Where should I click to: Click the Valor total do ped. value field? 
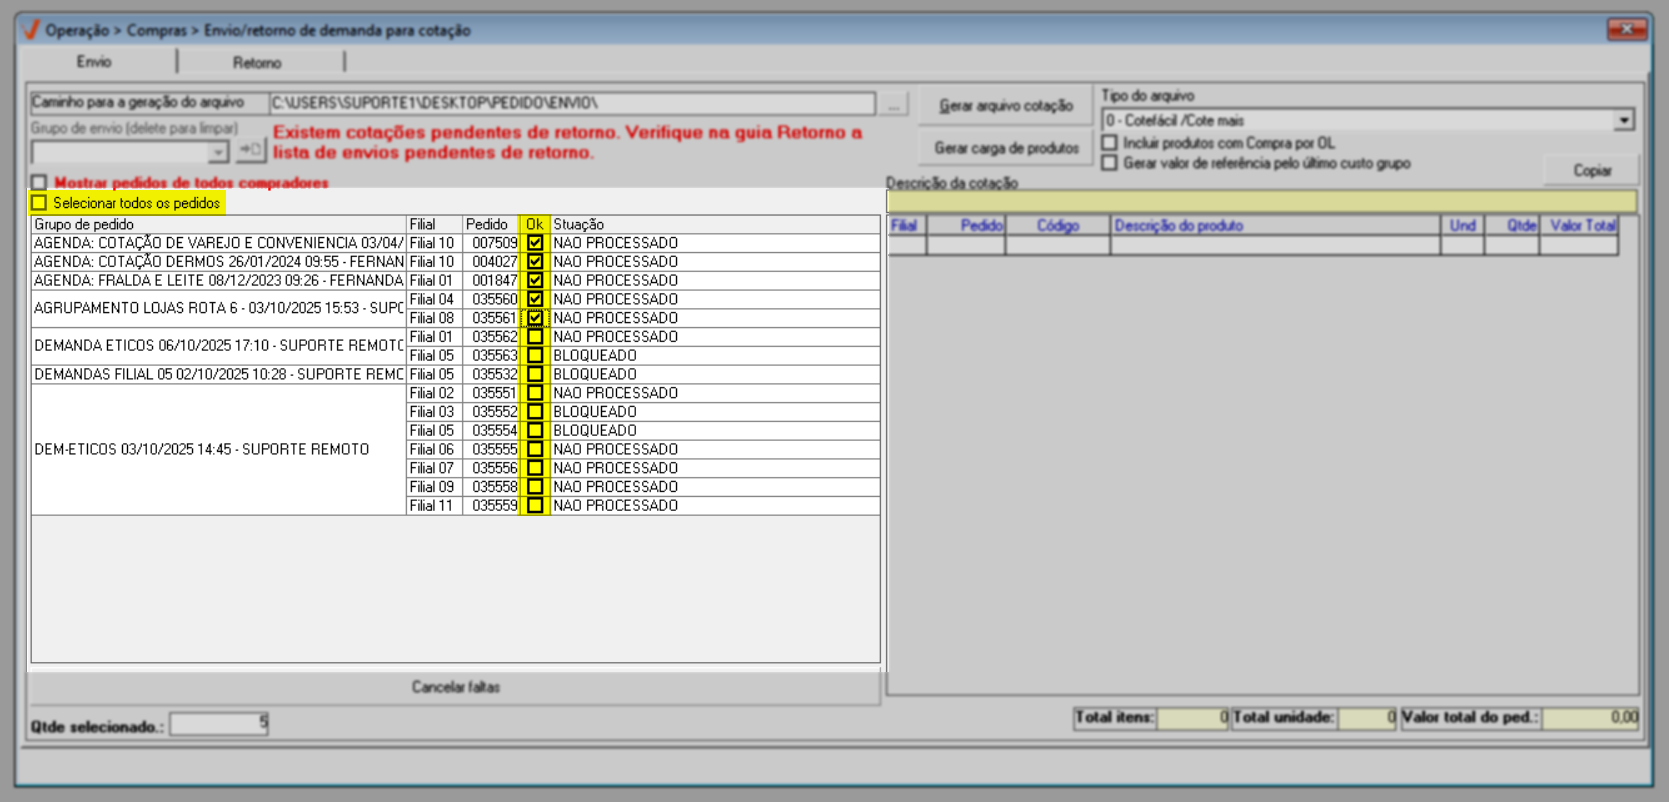coord(1591,718)
